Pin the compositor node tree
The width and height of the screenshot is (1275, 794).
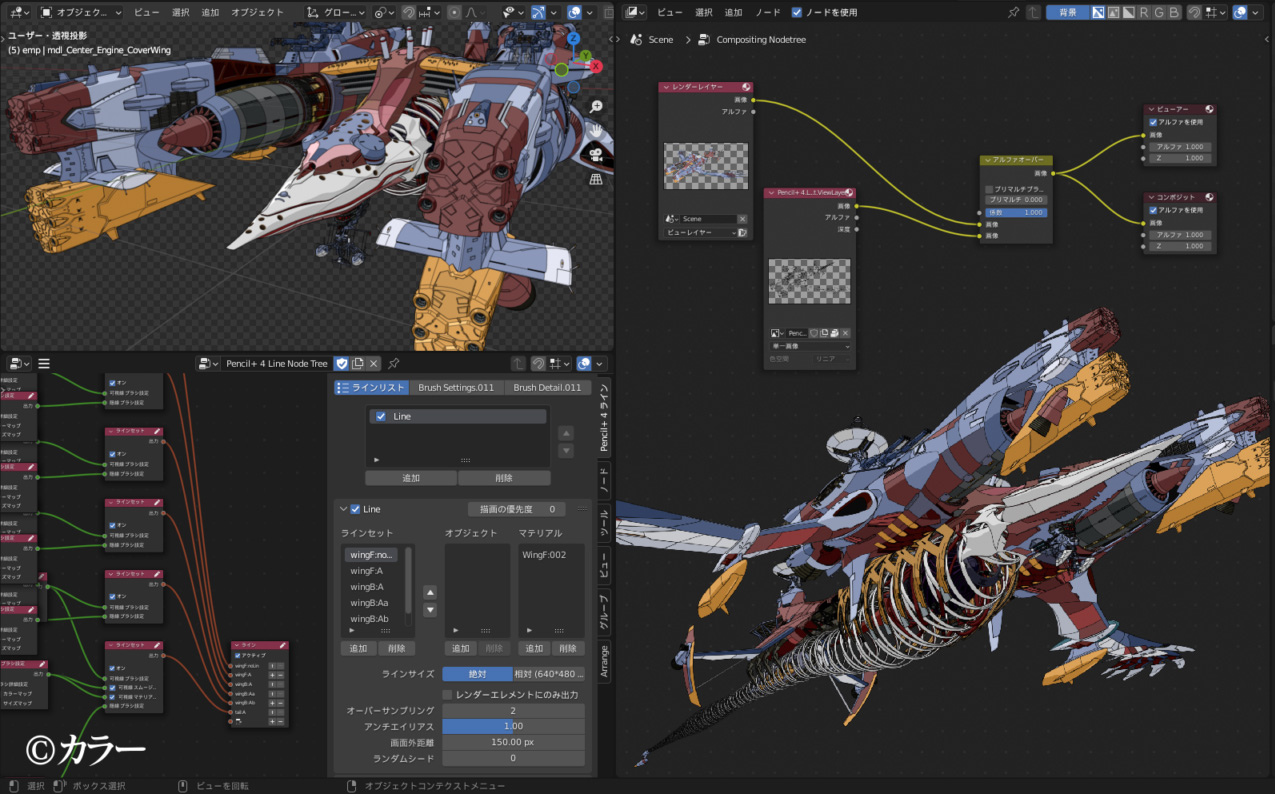pyautogui.click(x=1014, y=13)
